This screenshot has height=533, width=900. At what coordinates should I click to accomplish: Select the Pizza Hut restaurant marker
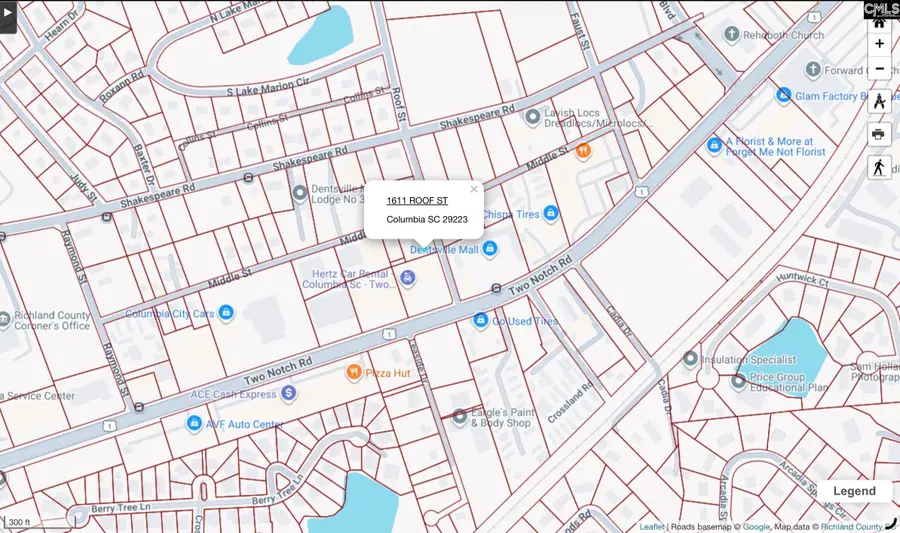pyautogui.click(x=354, y=373)
